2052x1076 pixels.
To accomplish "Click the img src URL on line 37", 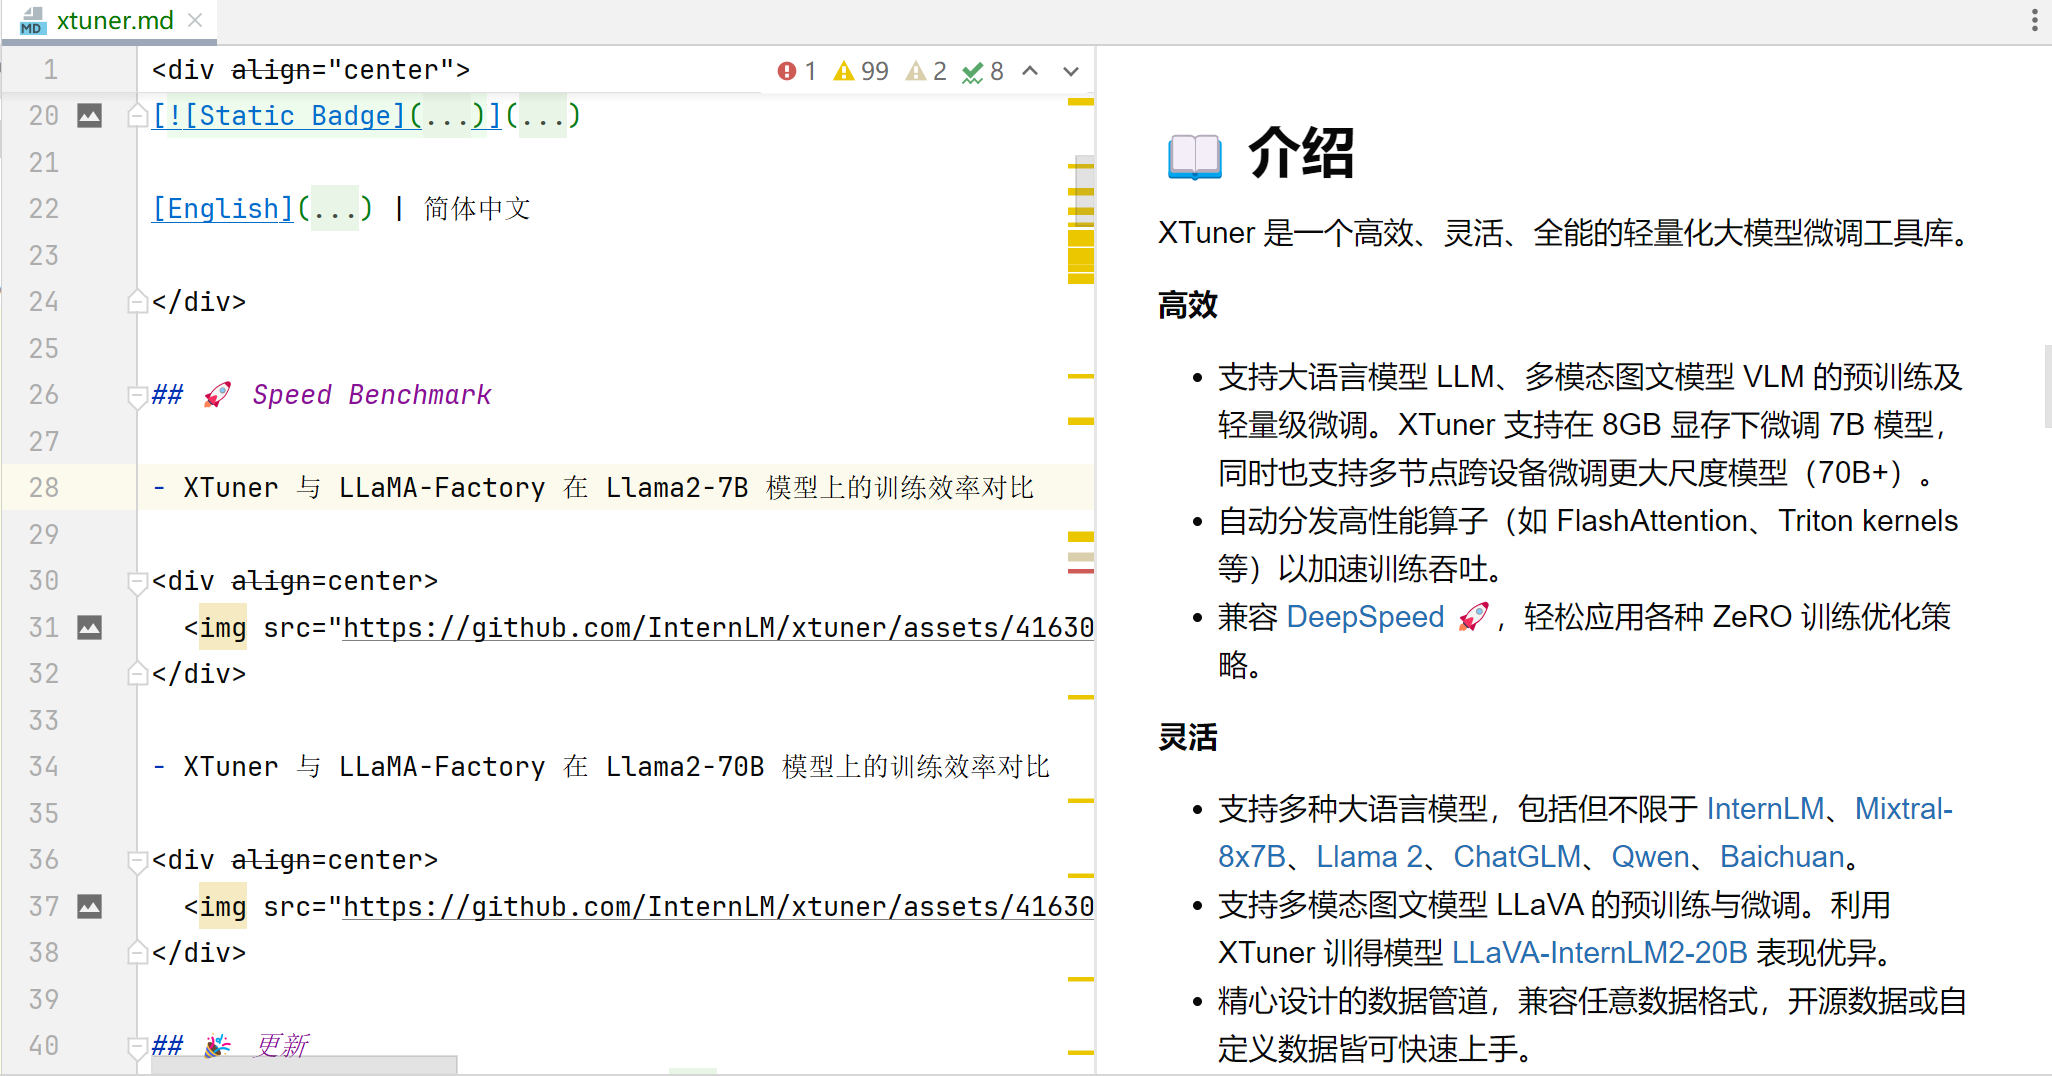I will (718, 907).
